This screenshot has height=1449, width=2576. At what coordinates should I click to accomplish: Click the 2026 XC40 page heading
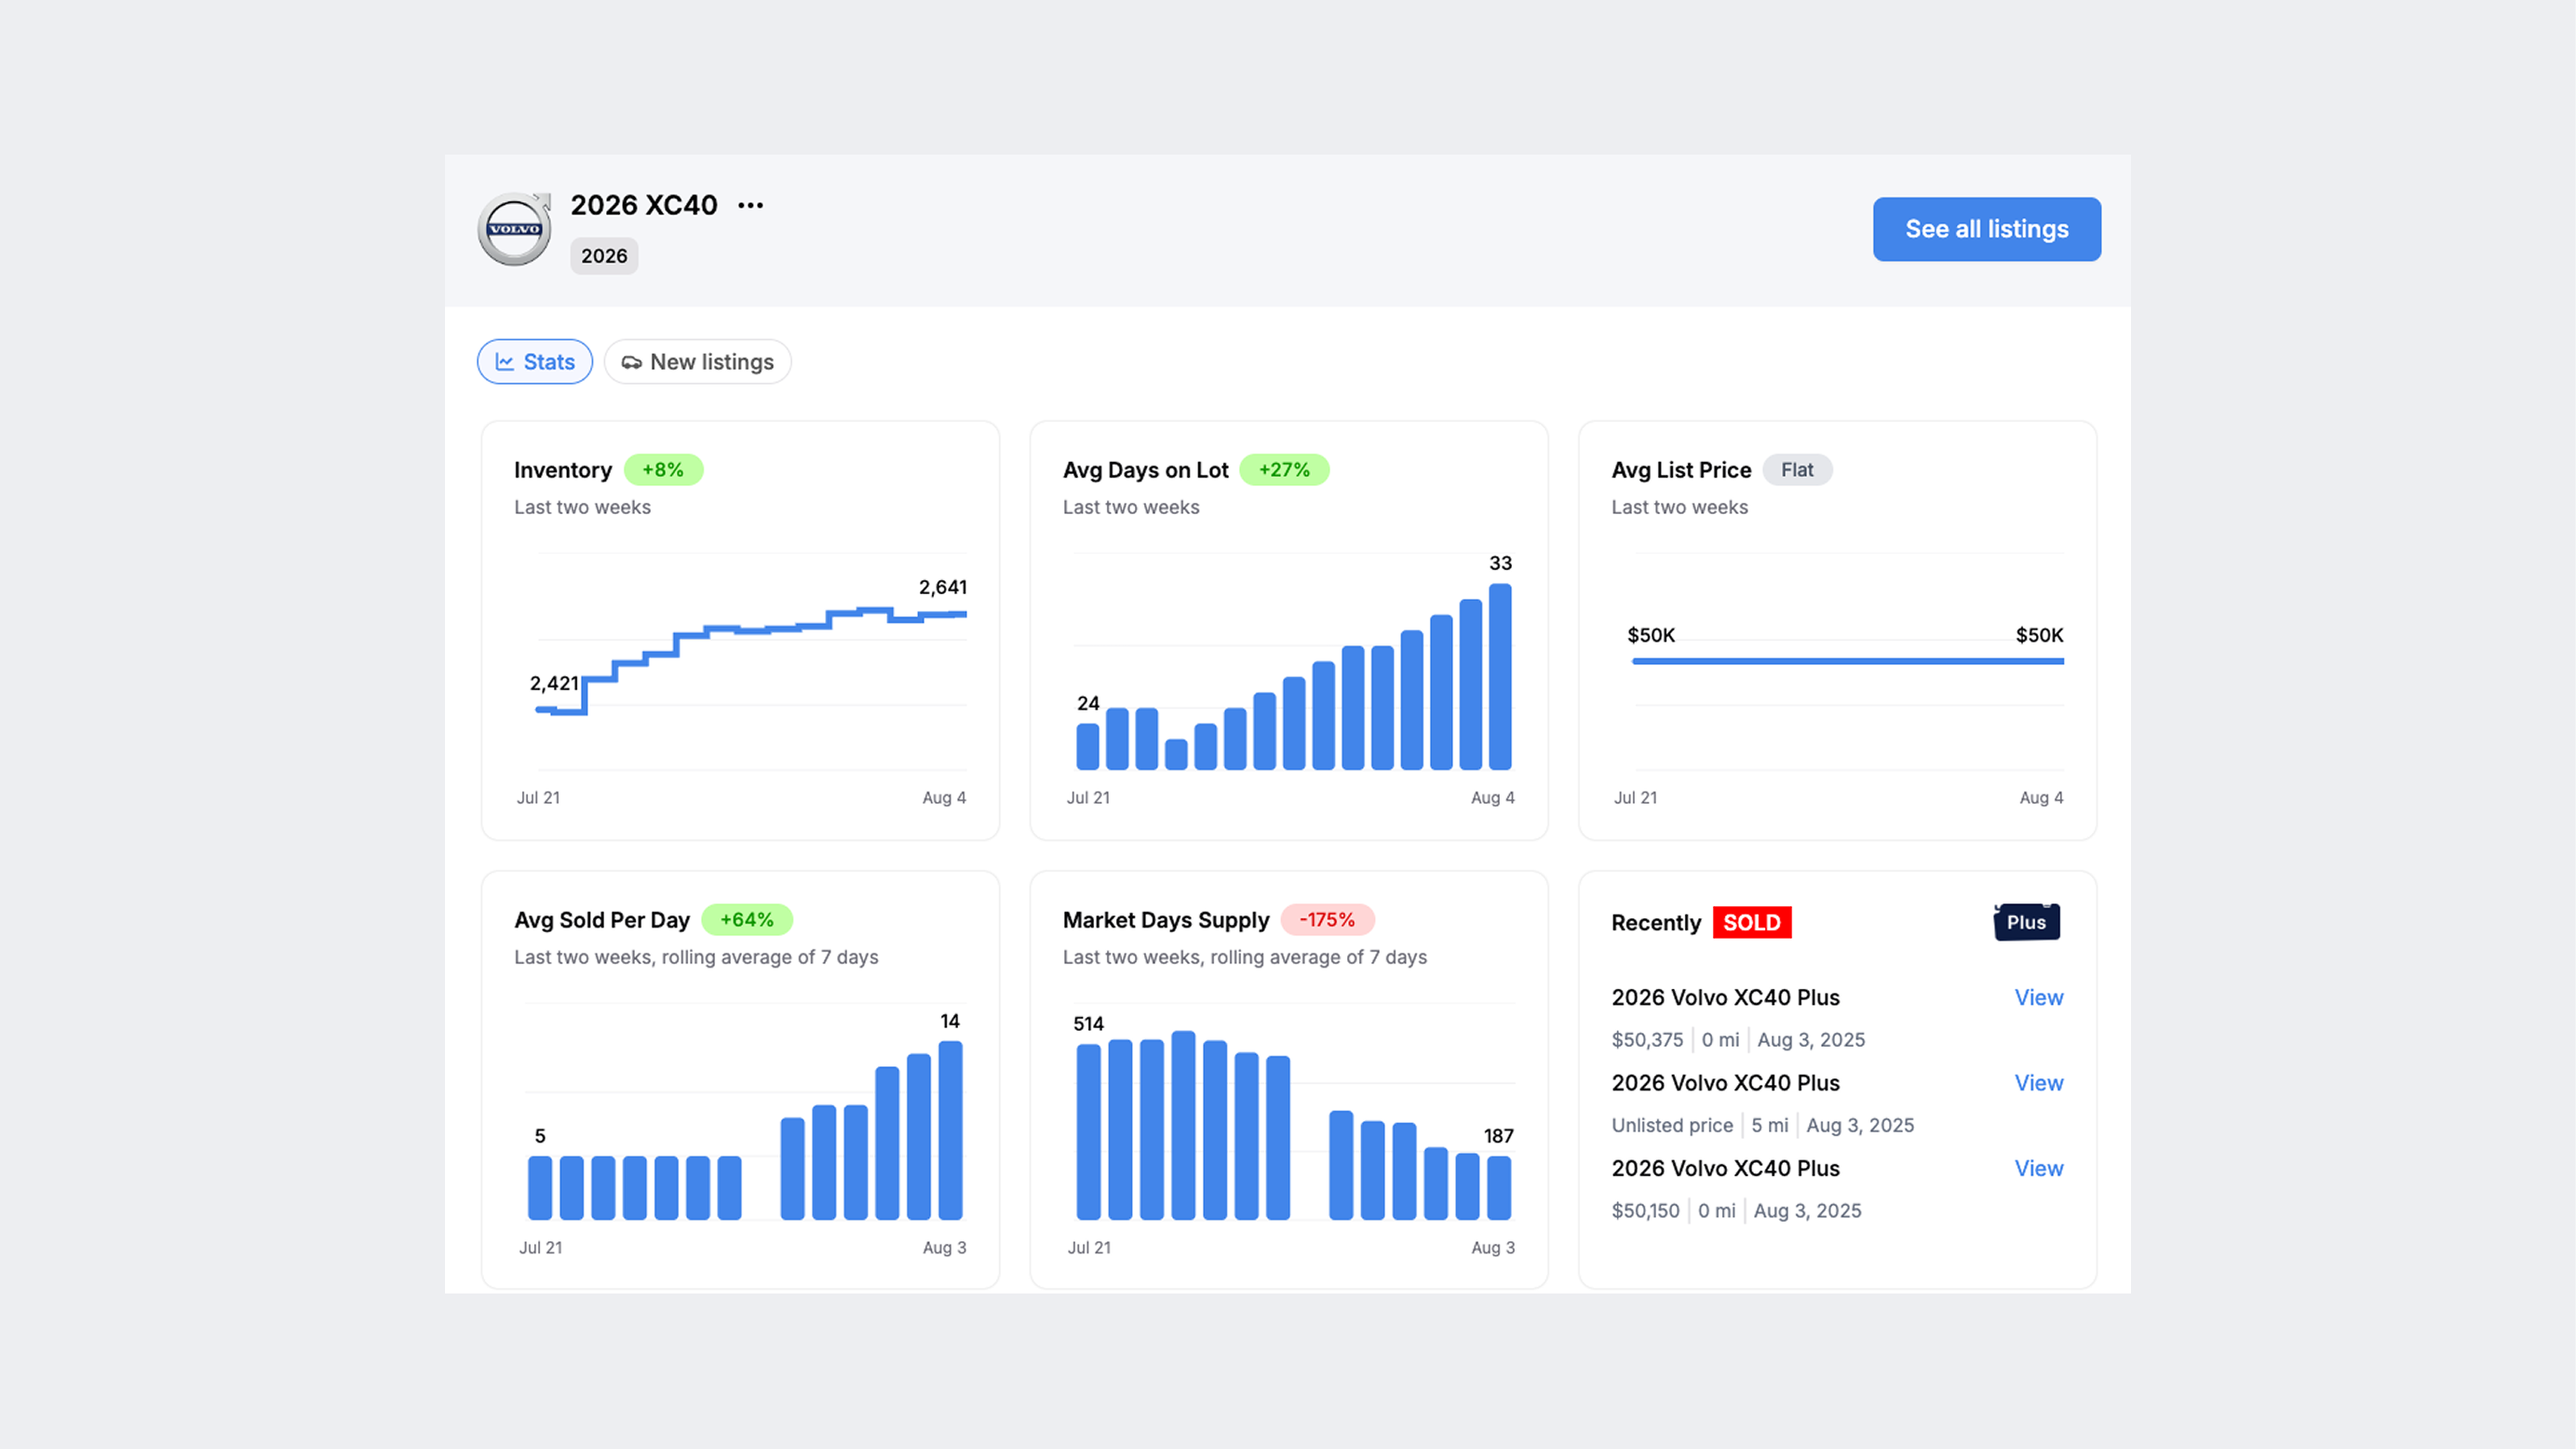click(x=644, y=205)
